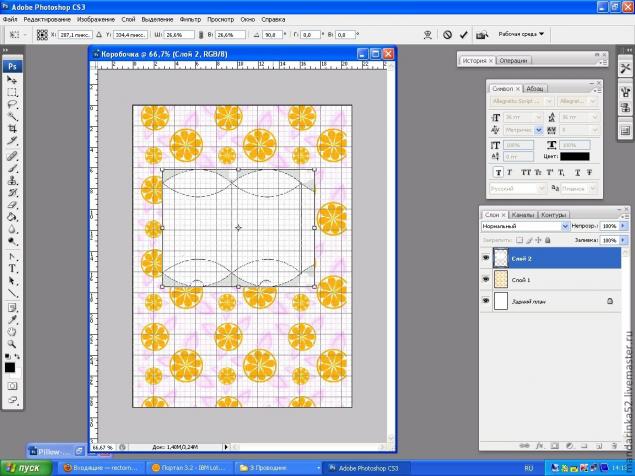Select the Type tool
Viewport: 635px width, 476px height.
point(12,269)
